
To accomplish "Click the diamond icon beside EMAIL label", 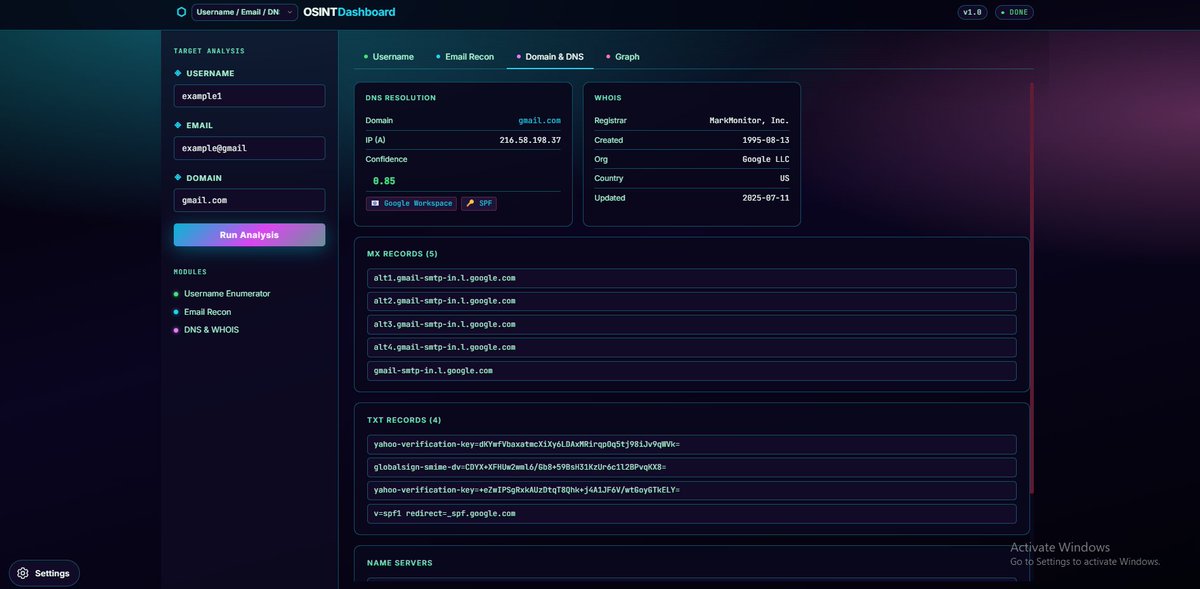I will (x=178, y=125).
